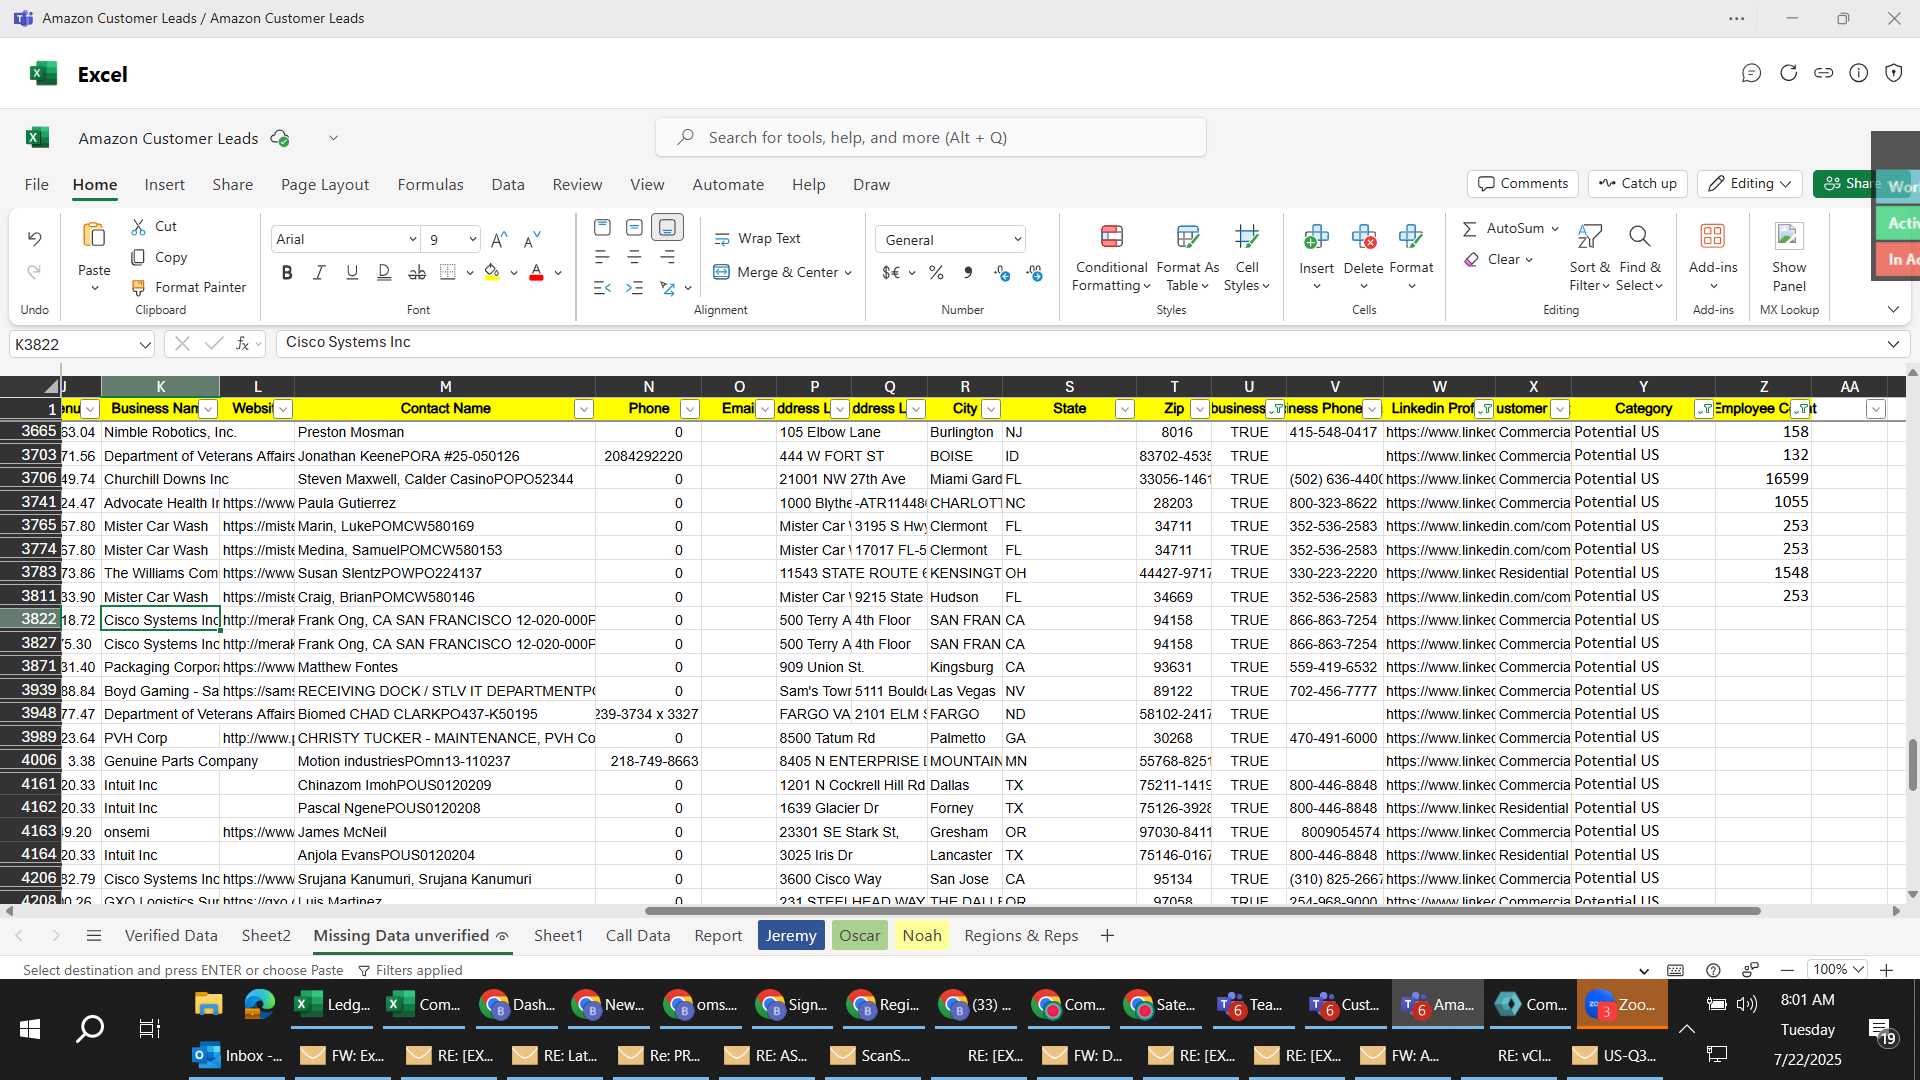
Task: Open the font size dropdown
Action: (472, 240)
